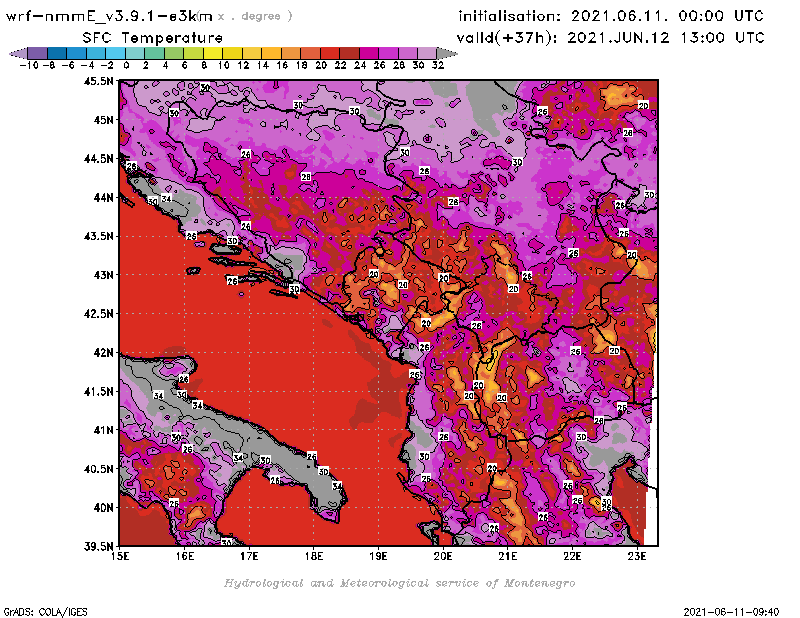The height and width of the screenshot is (618, 800).
Task: Click the '20E' longitude label
Action: [443, 556]
